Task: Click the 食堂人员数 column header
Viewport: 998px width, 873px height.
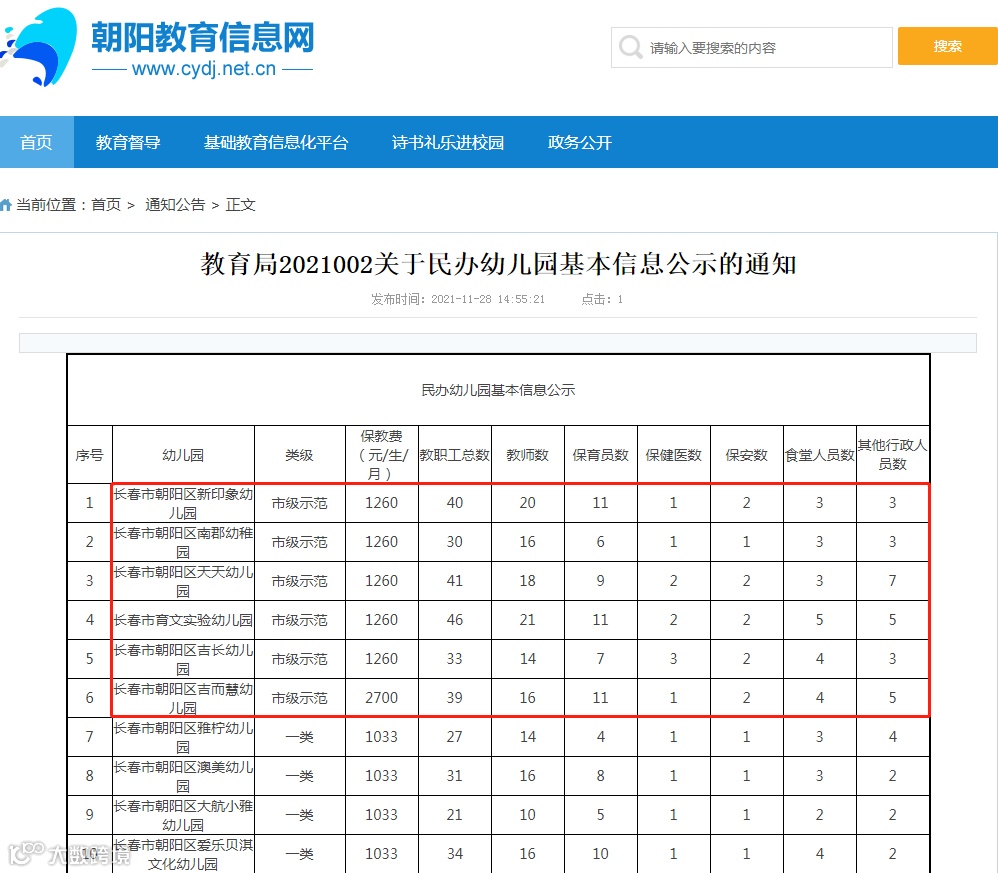Action: (x=819, y=455)
